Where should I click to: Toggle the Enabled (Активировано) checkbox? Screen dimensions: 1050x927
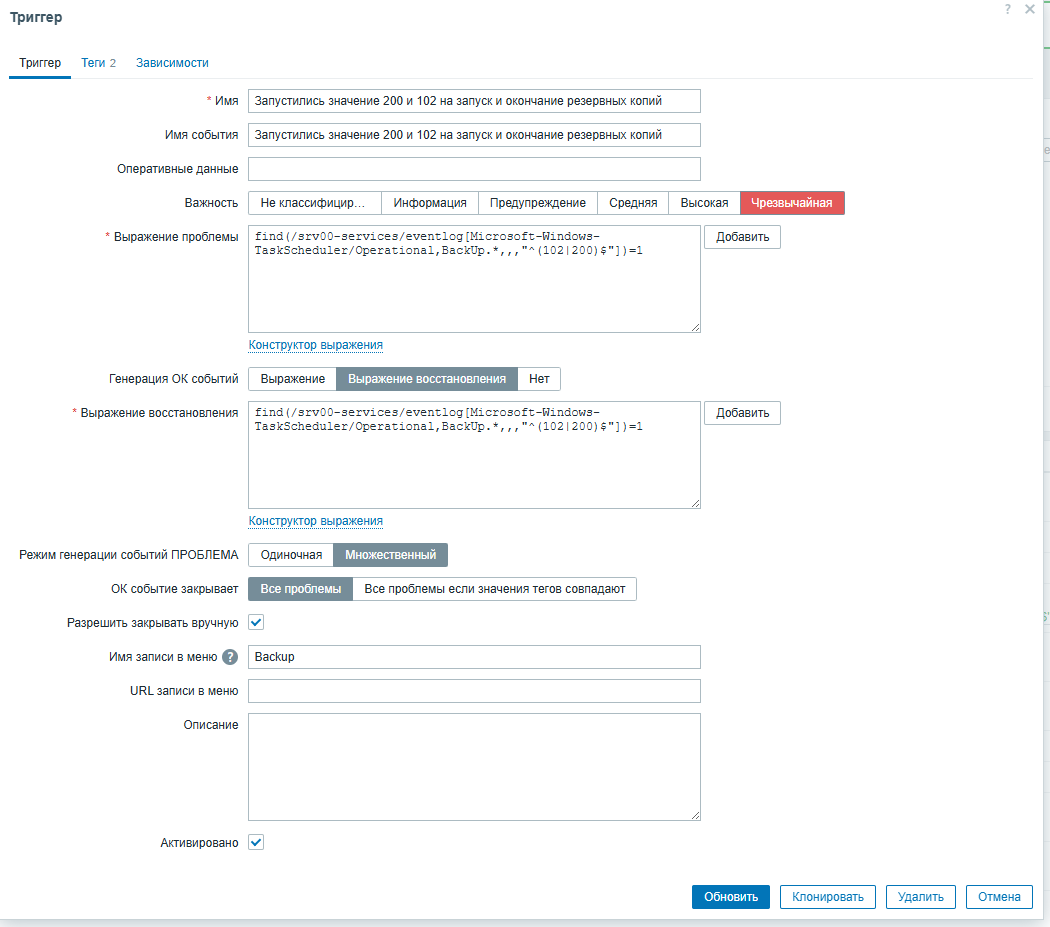click(x=256, y=842)
